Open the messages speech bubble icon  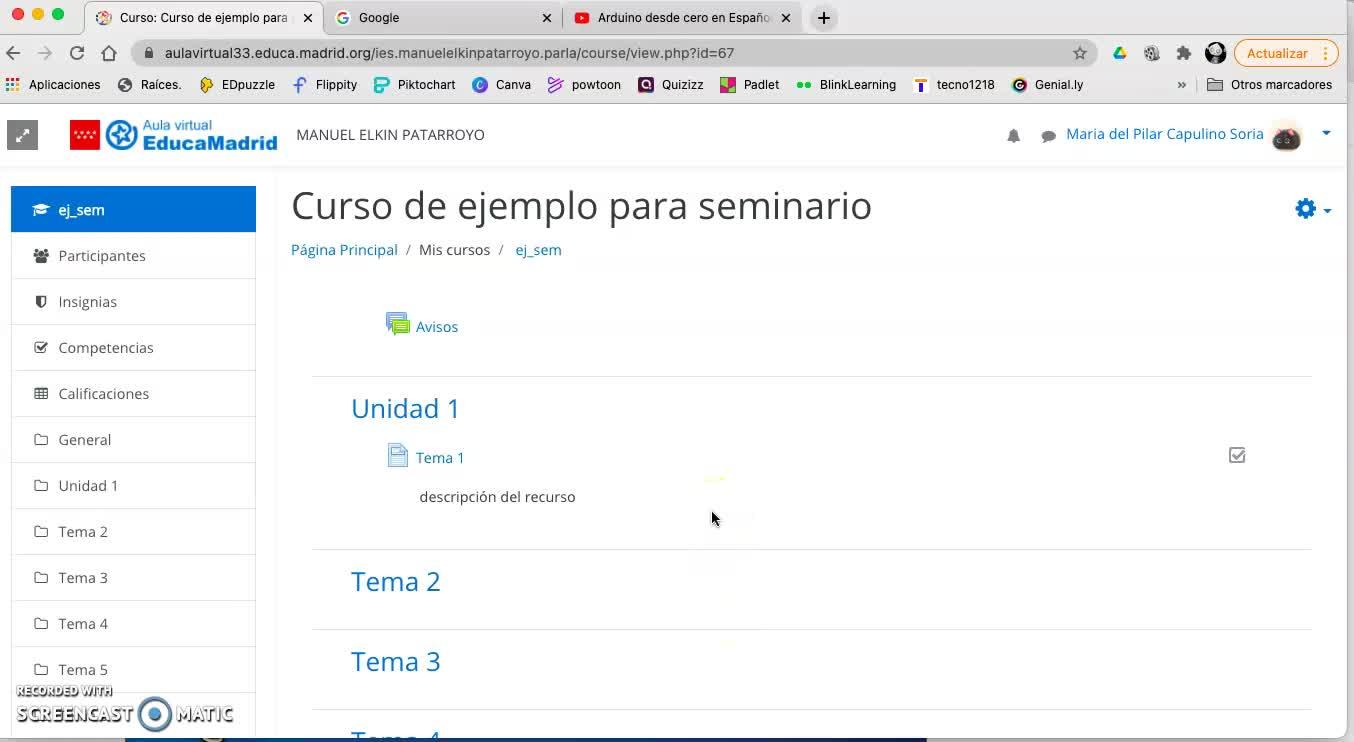tap(1048, 136)
